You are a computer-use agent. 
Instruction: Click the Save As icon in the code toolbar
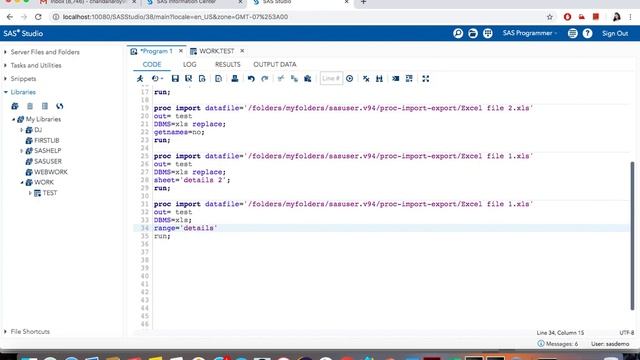pyautogui.click(x=189, y=79)
